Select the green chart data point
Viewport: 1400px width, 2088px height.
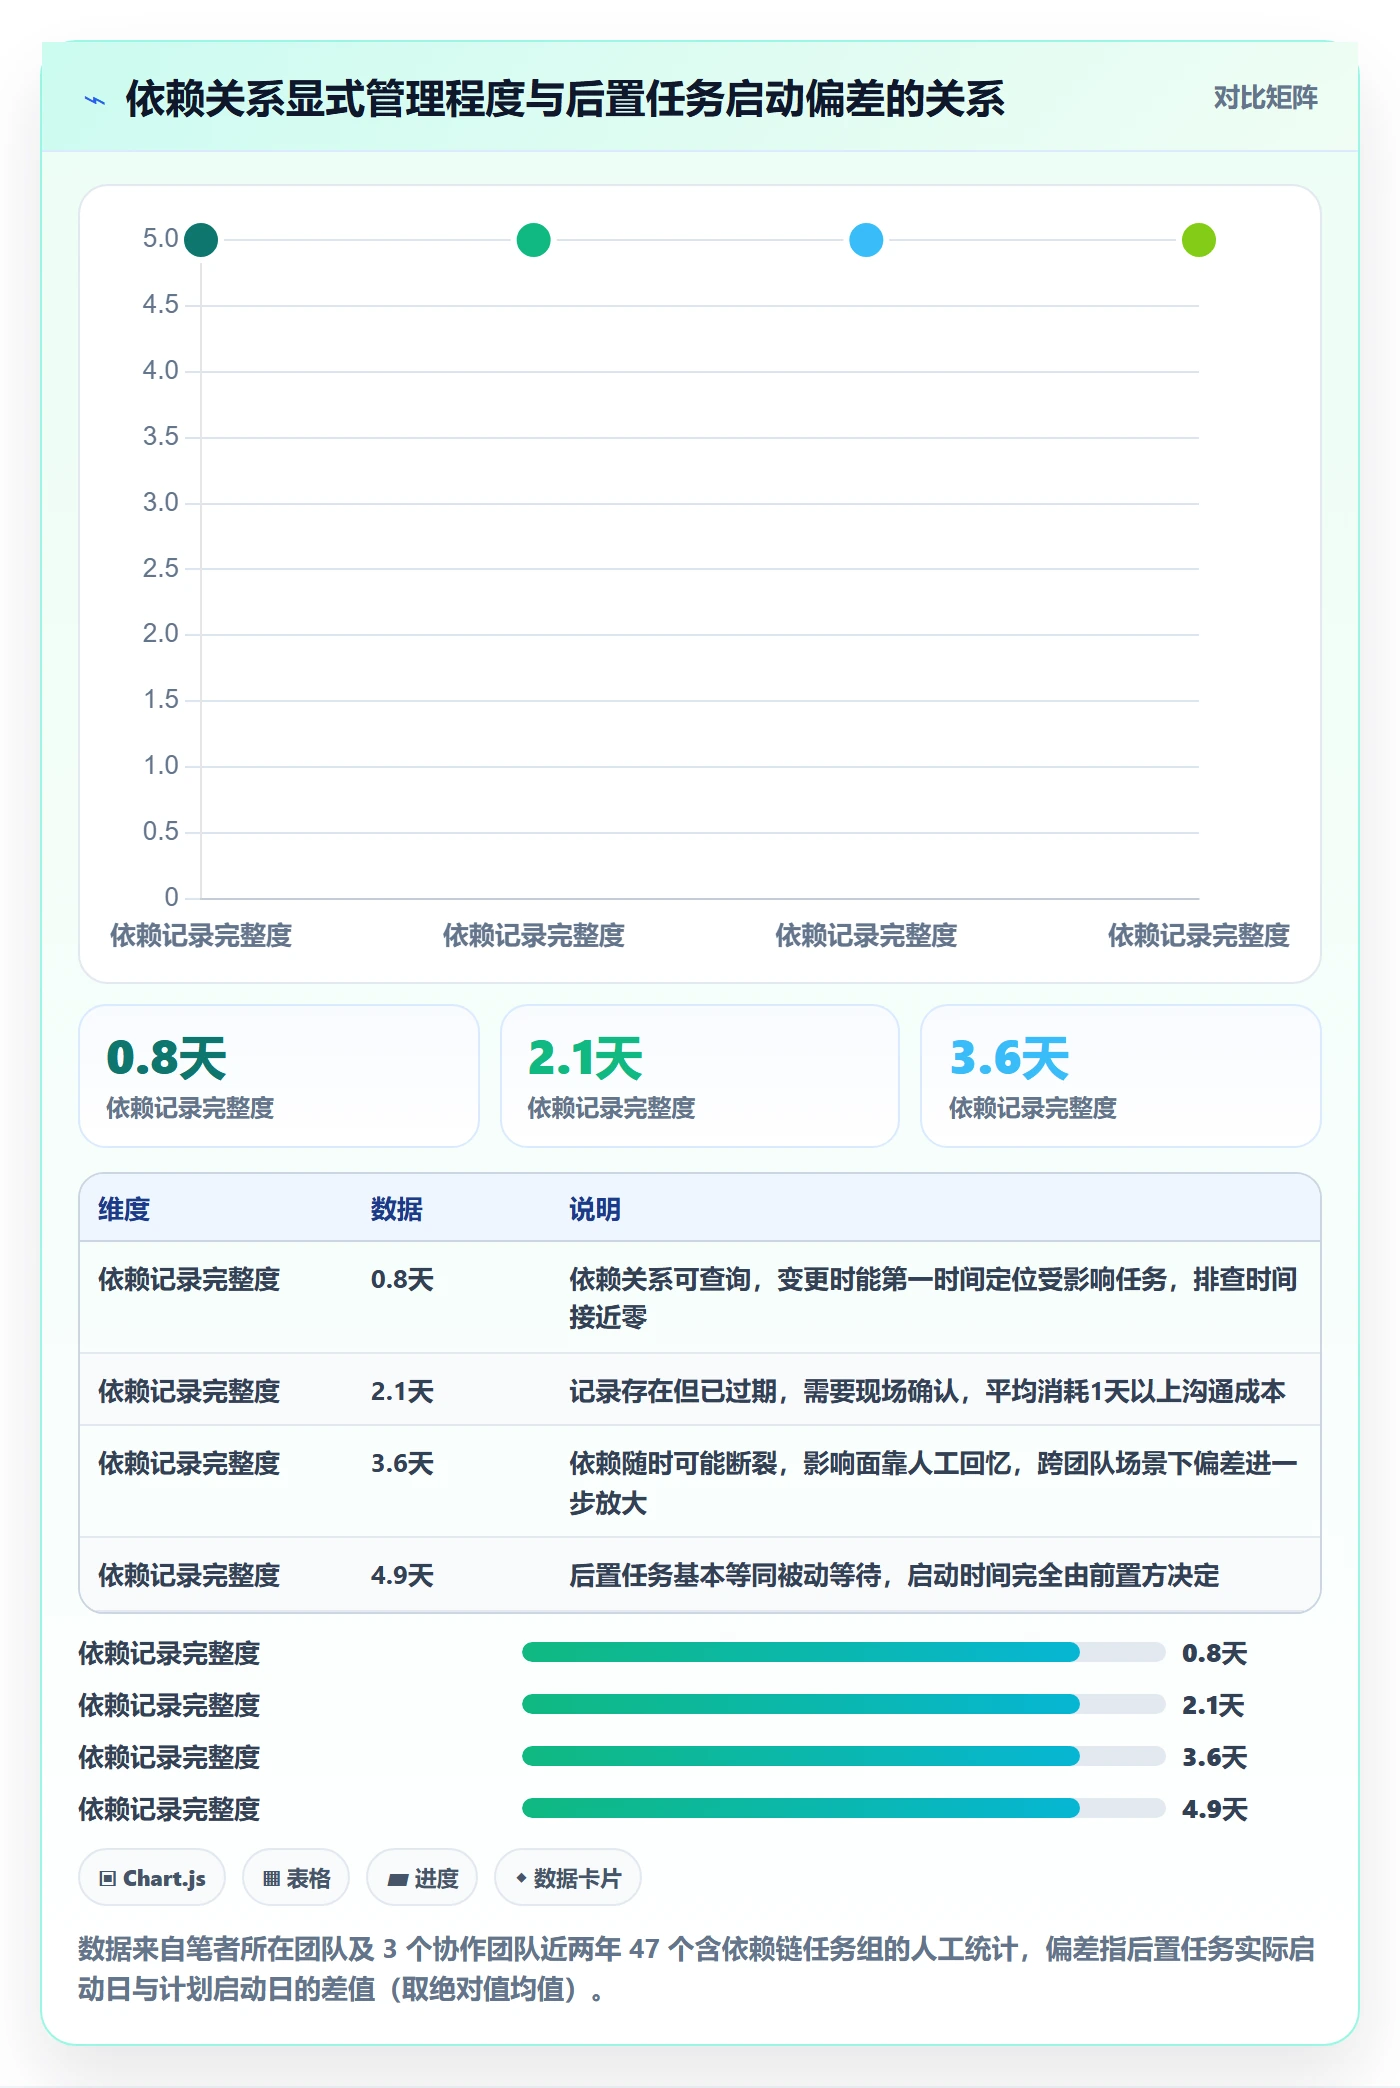[x=534, y=240]
